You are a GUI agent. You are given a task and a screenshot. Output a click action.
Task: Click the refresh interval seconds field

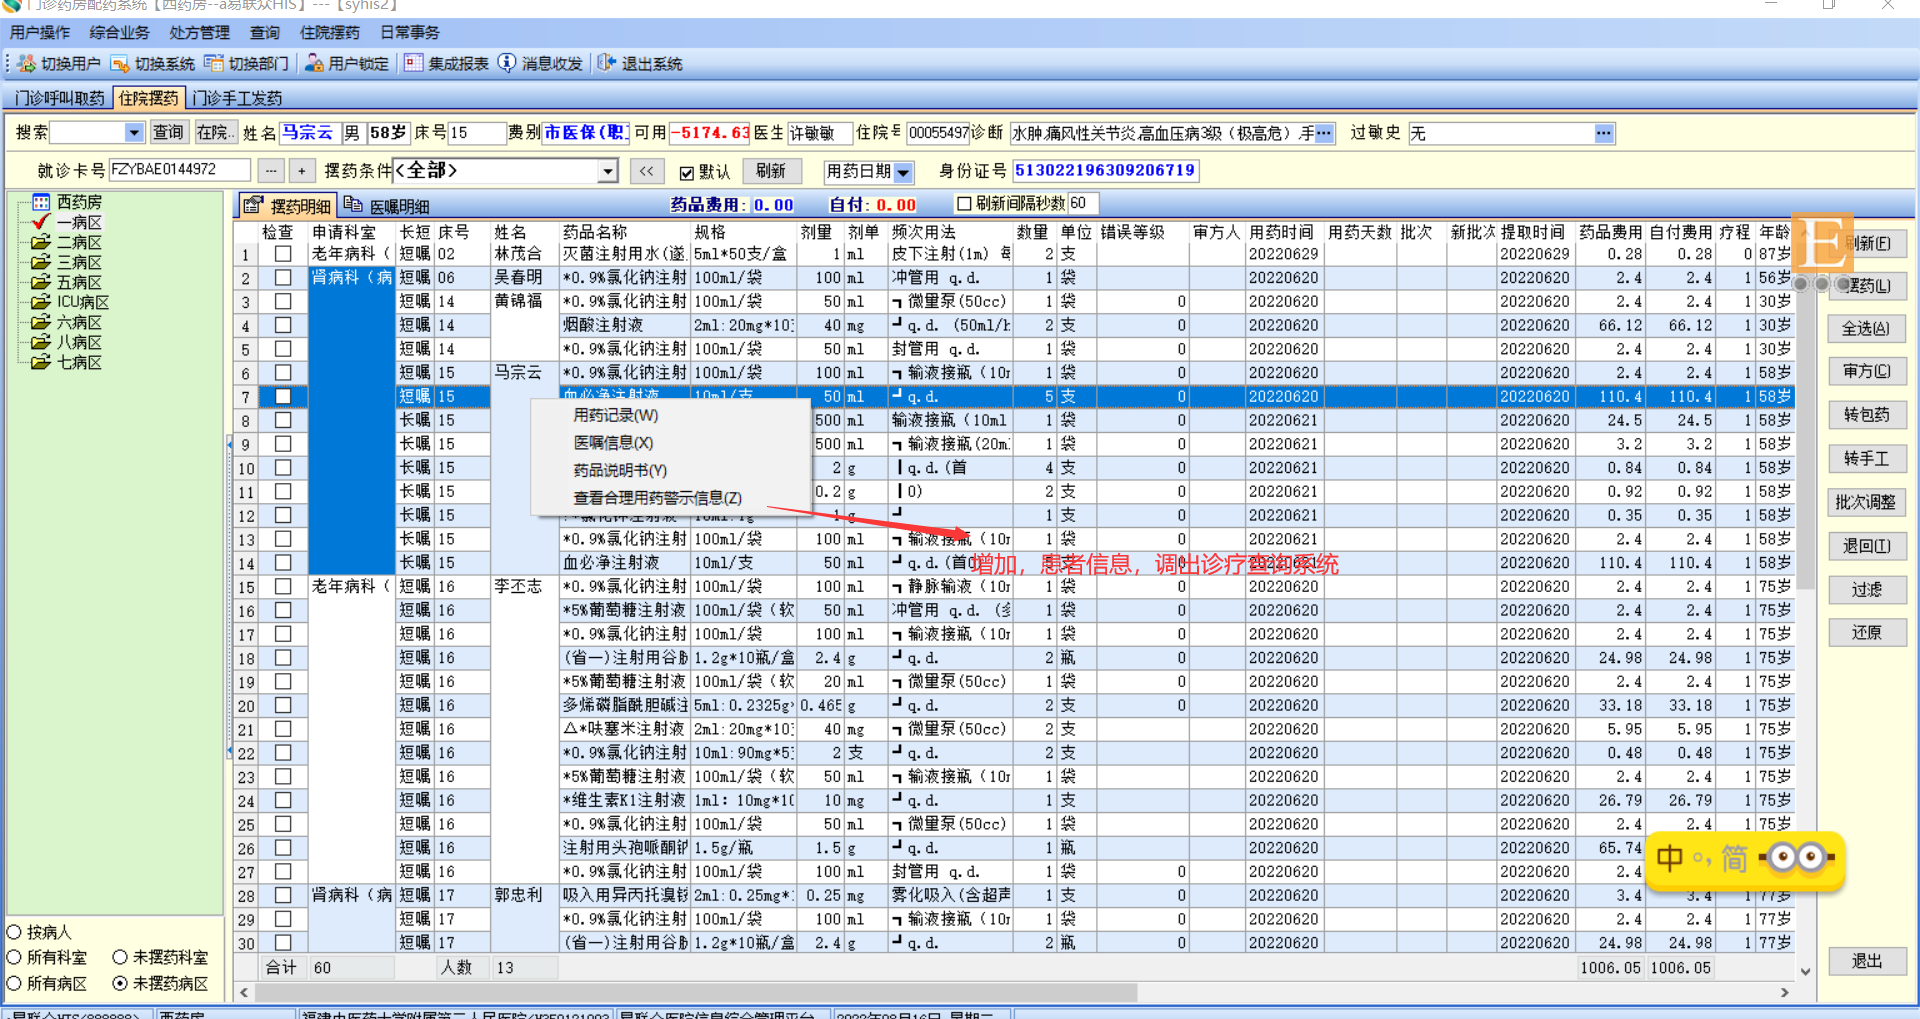[x=1083, y=204]
